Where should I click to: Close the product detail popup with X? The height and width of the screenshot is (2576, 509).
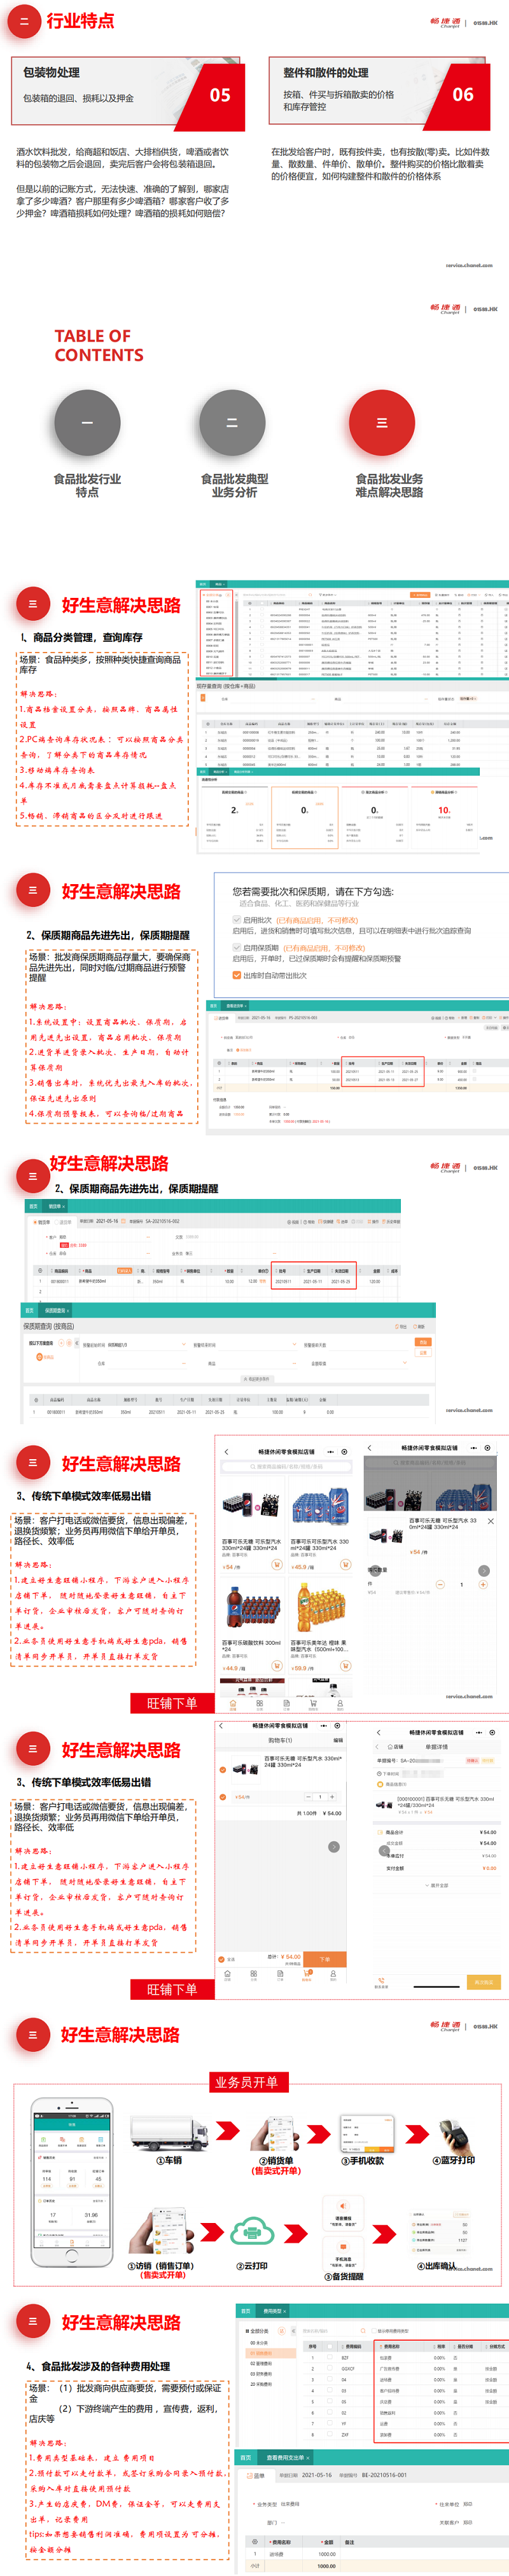coord(490,1521)
